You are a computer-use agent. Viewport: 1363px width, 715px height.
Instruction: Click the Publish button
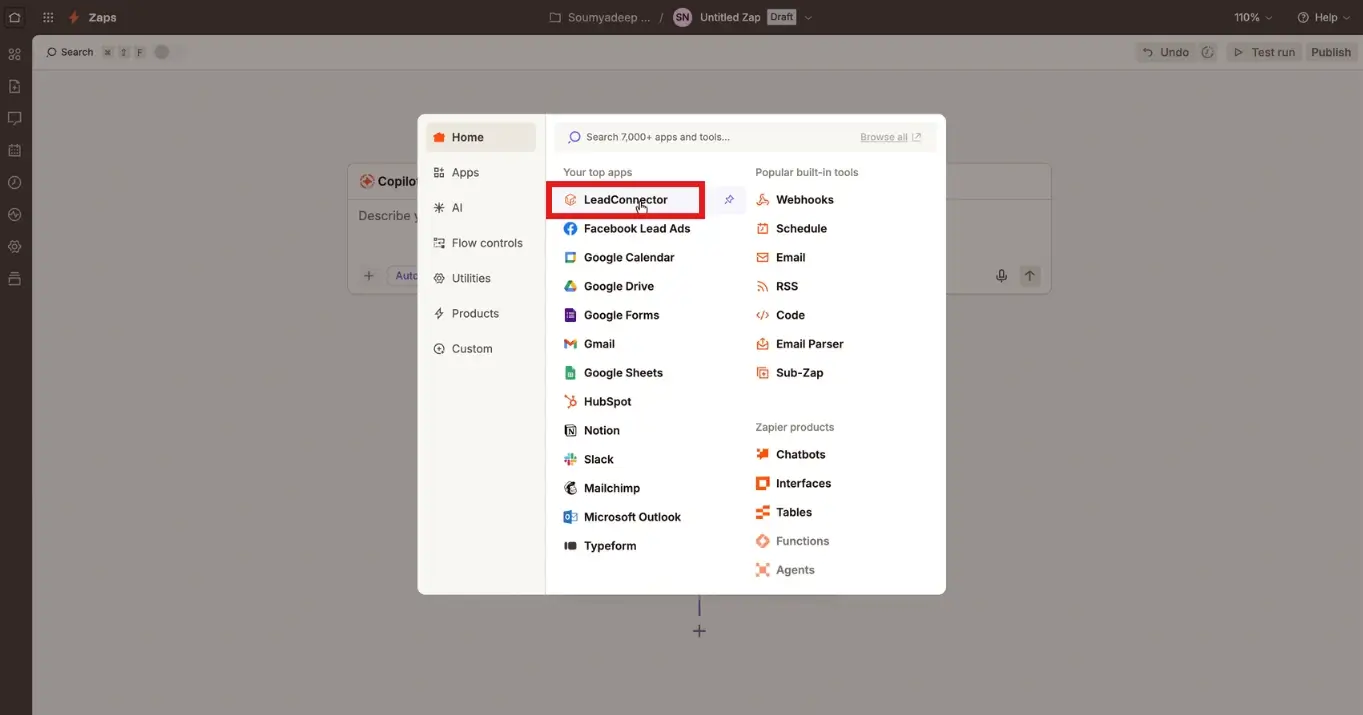[1330, 52]
